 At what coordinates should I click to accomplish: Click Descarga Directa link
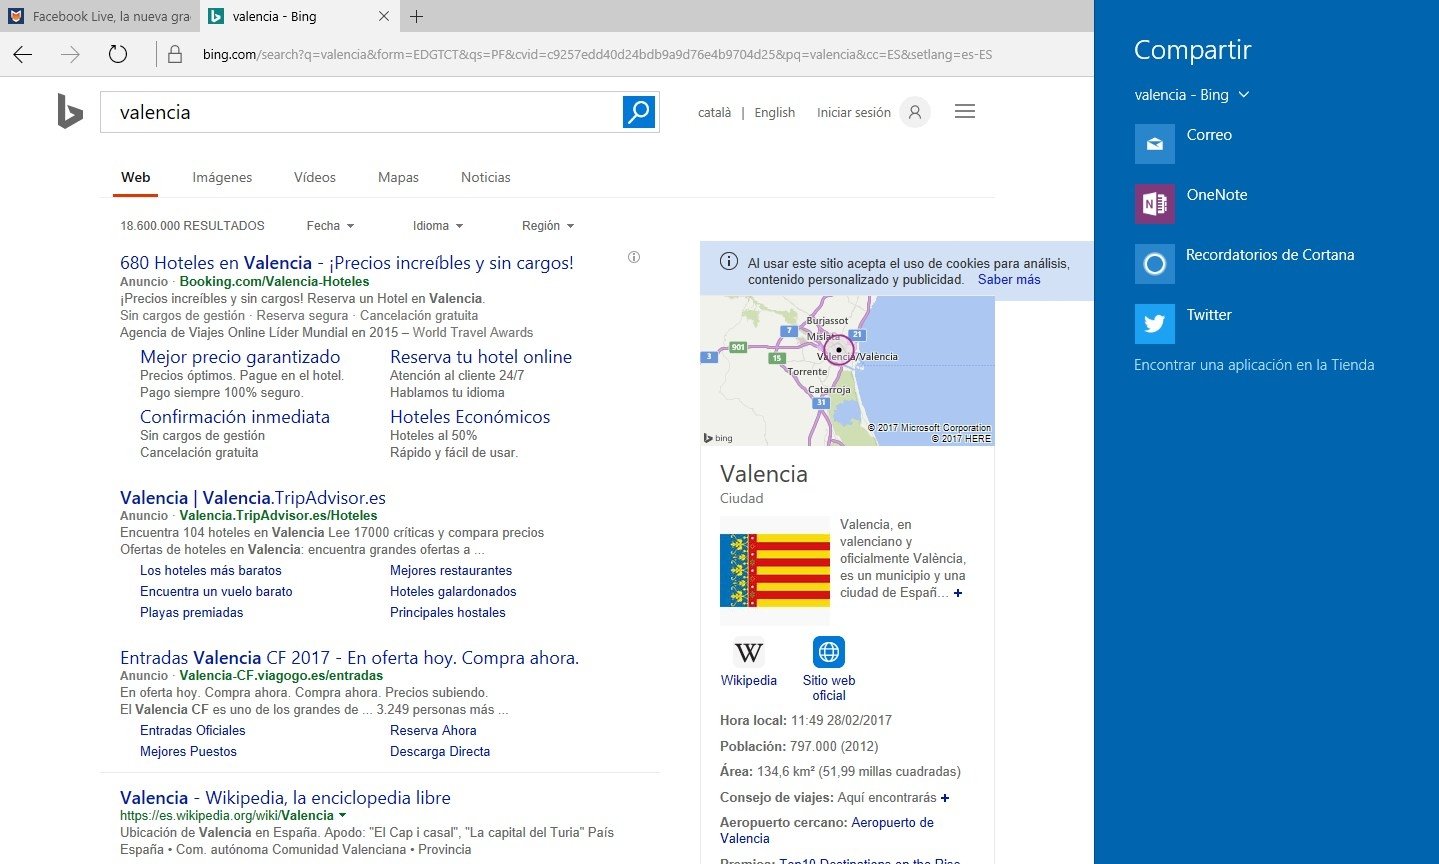[x=440, y=752]
